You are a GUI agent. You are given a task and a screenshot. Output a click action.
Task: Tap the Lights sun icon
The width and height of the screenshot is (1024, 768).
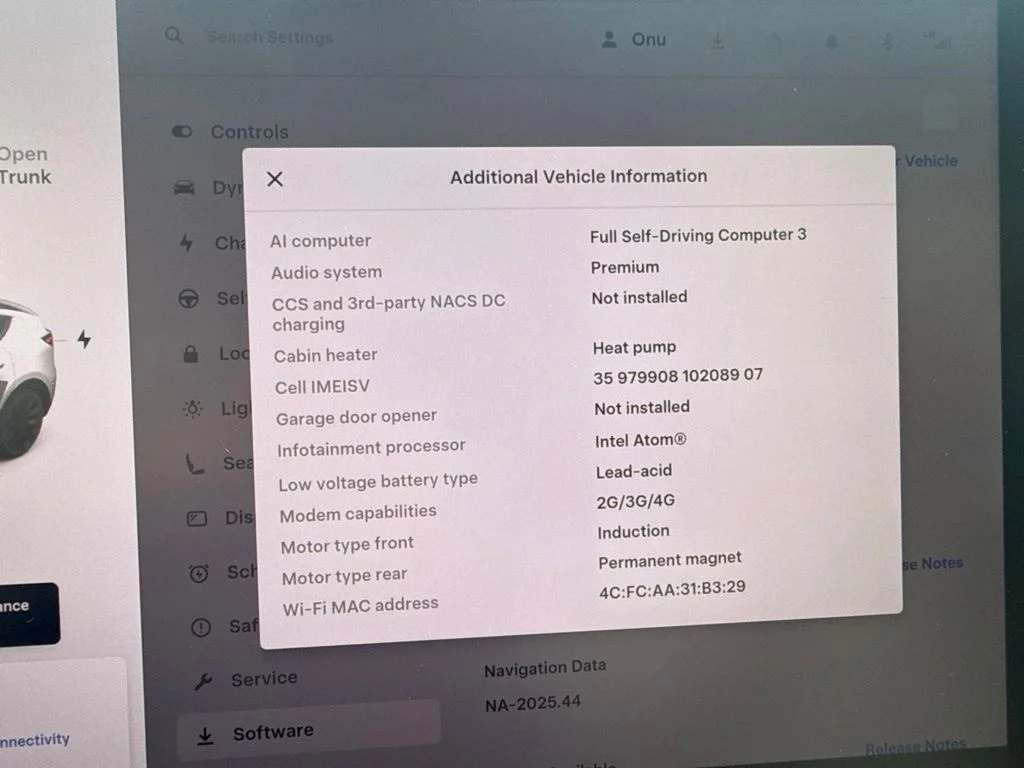tap(193, 409)
